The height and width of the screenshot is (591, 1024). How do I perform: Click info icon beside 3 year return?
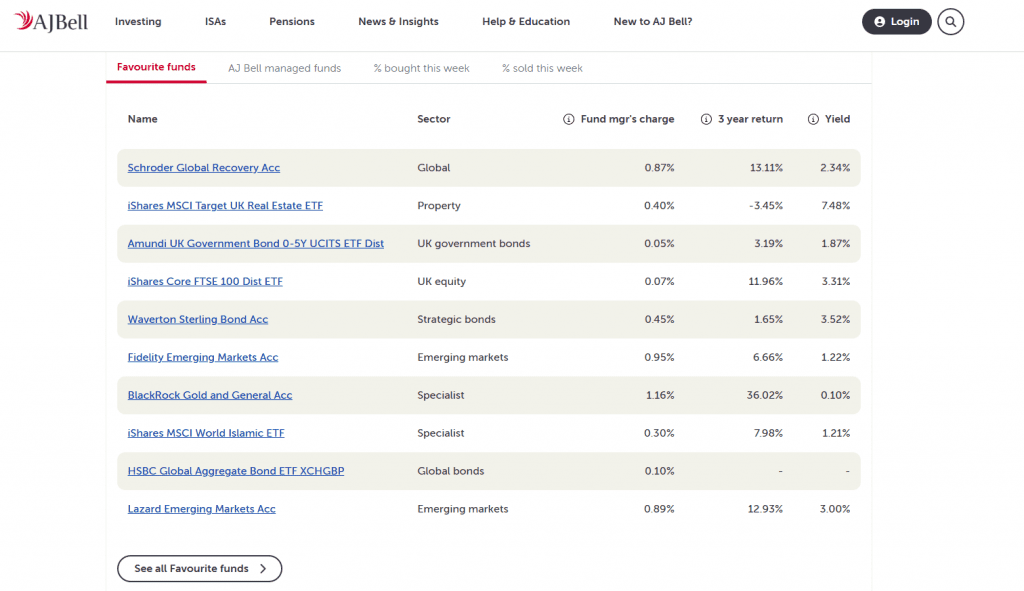click(x=706, y=119)
